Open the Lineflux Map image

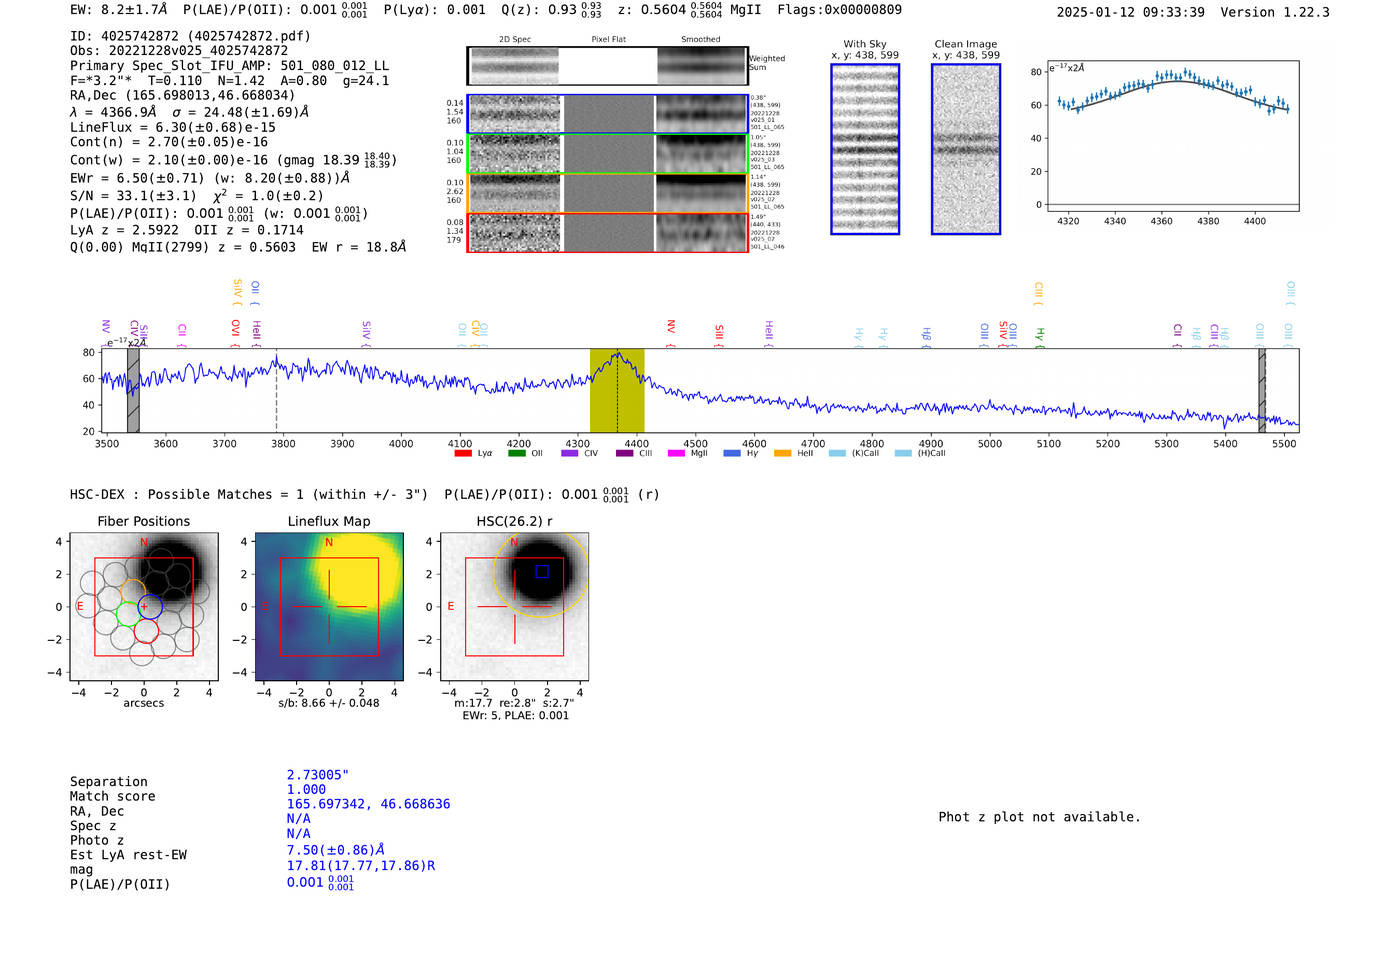[329, 607]
